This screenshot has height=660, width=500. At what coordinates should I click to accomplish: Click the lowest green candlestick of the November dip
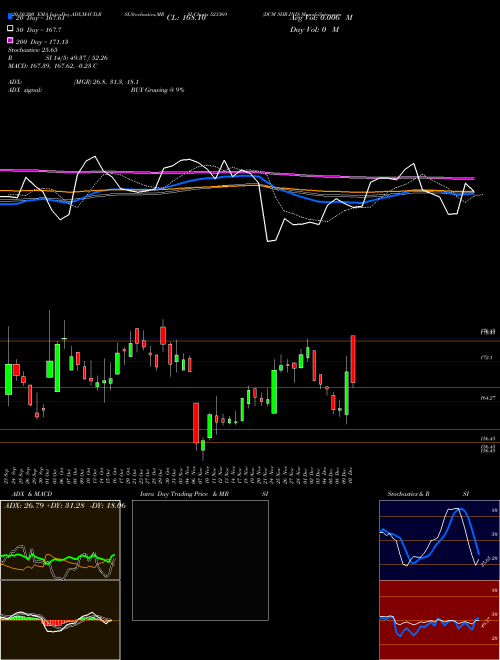[203, 445]
